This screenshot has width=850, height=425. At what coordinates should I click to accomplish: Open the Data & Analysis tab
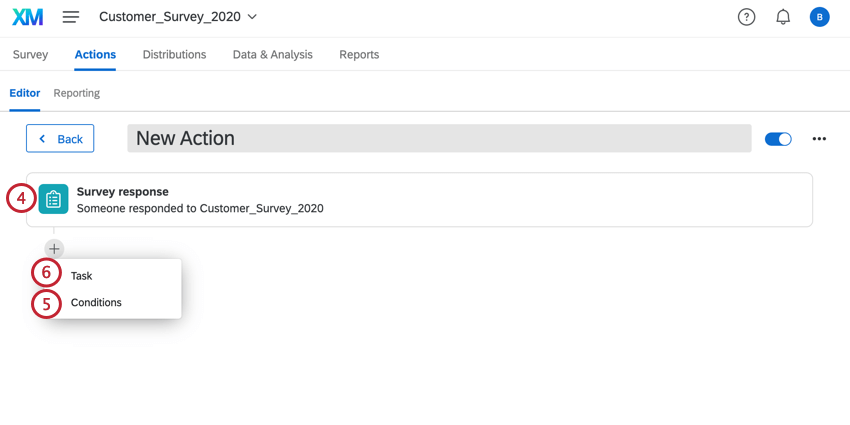pyautogui.click(x=273, y=54)
